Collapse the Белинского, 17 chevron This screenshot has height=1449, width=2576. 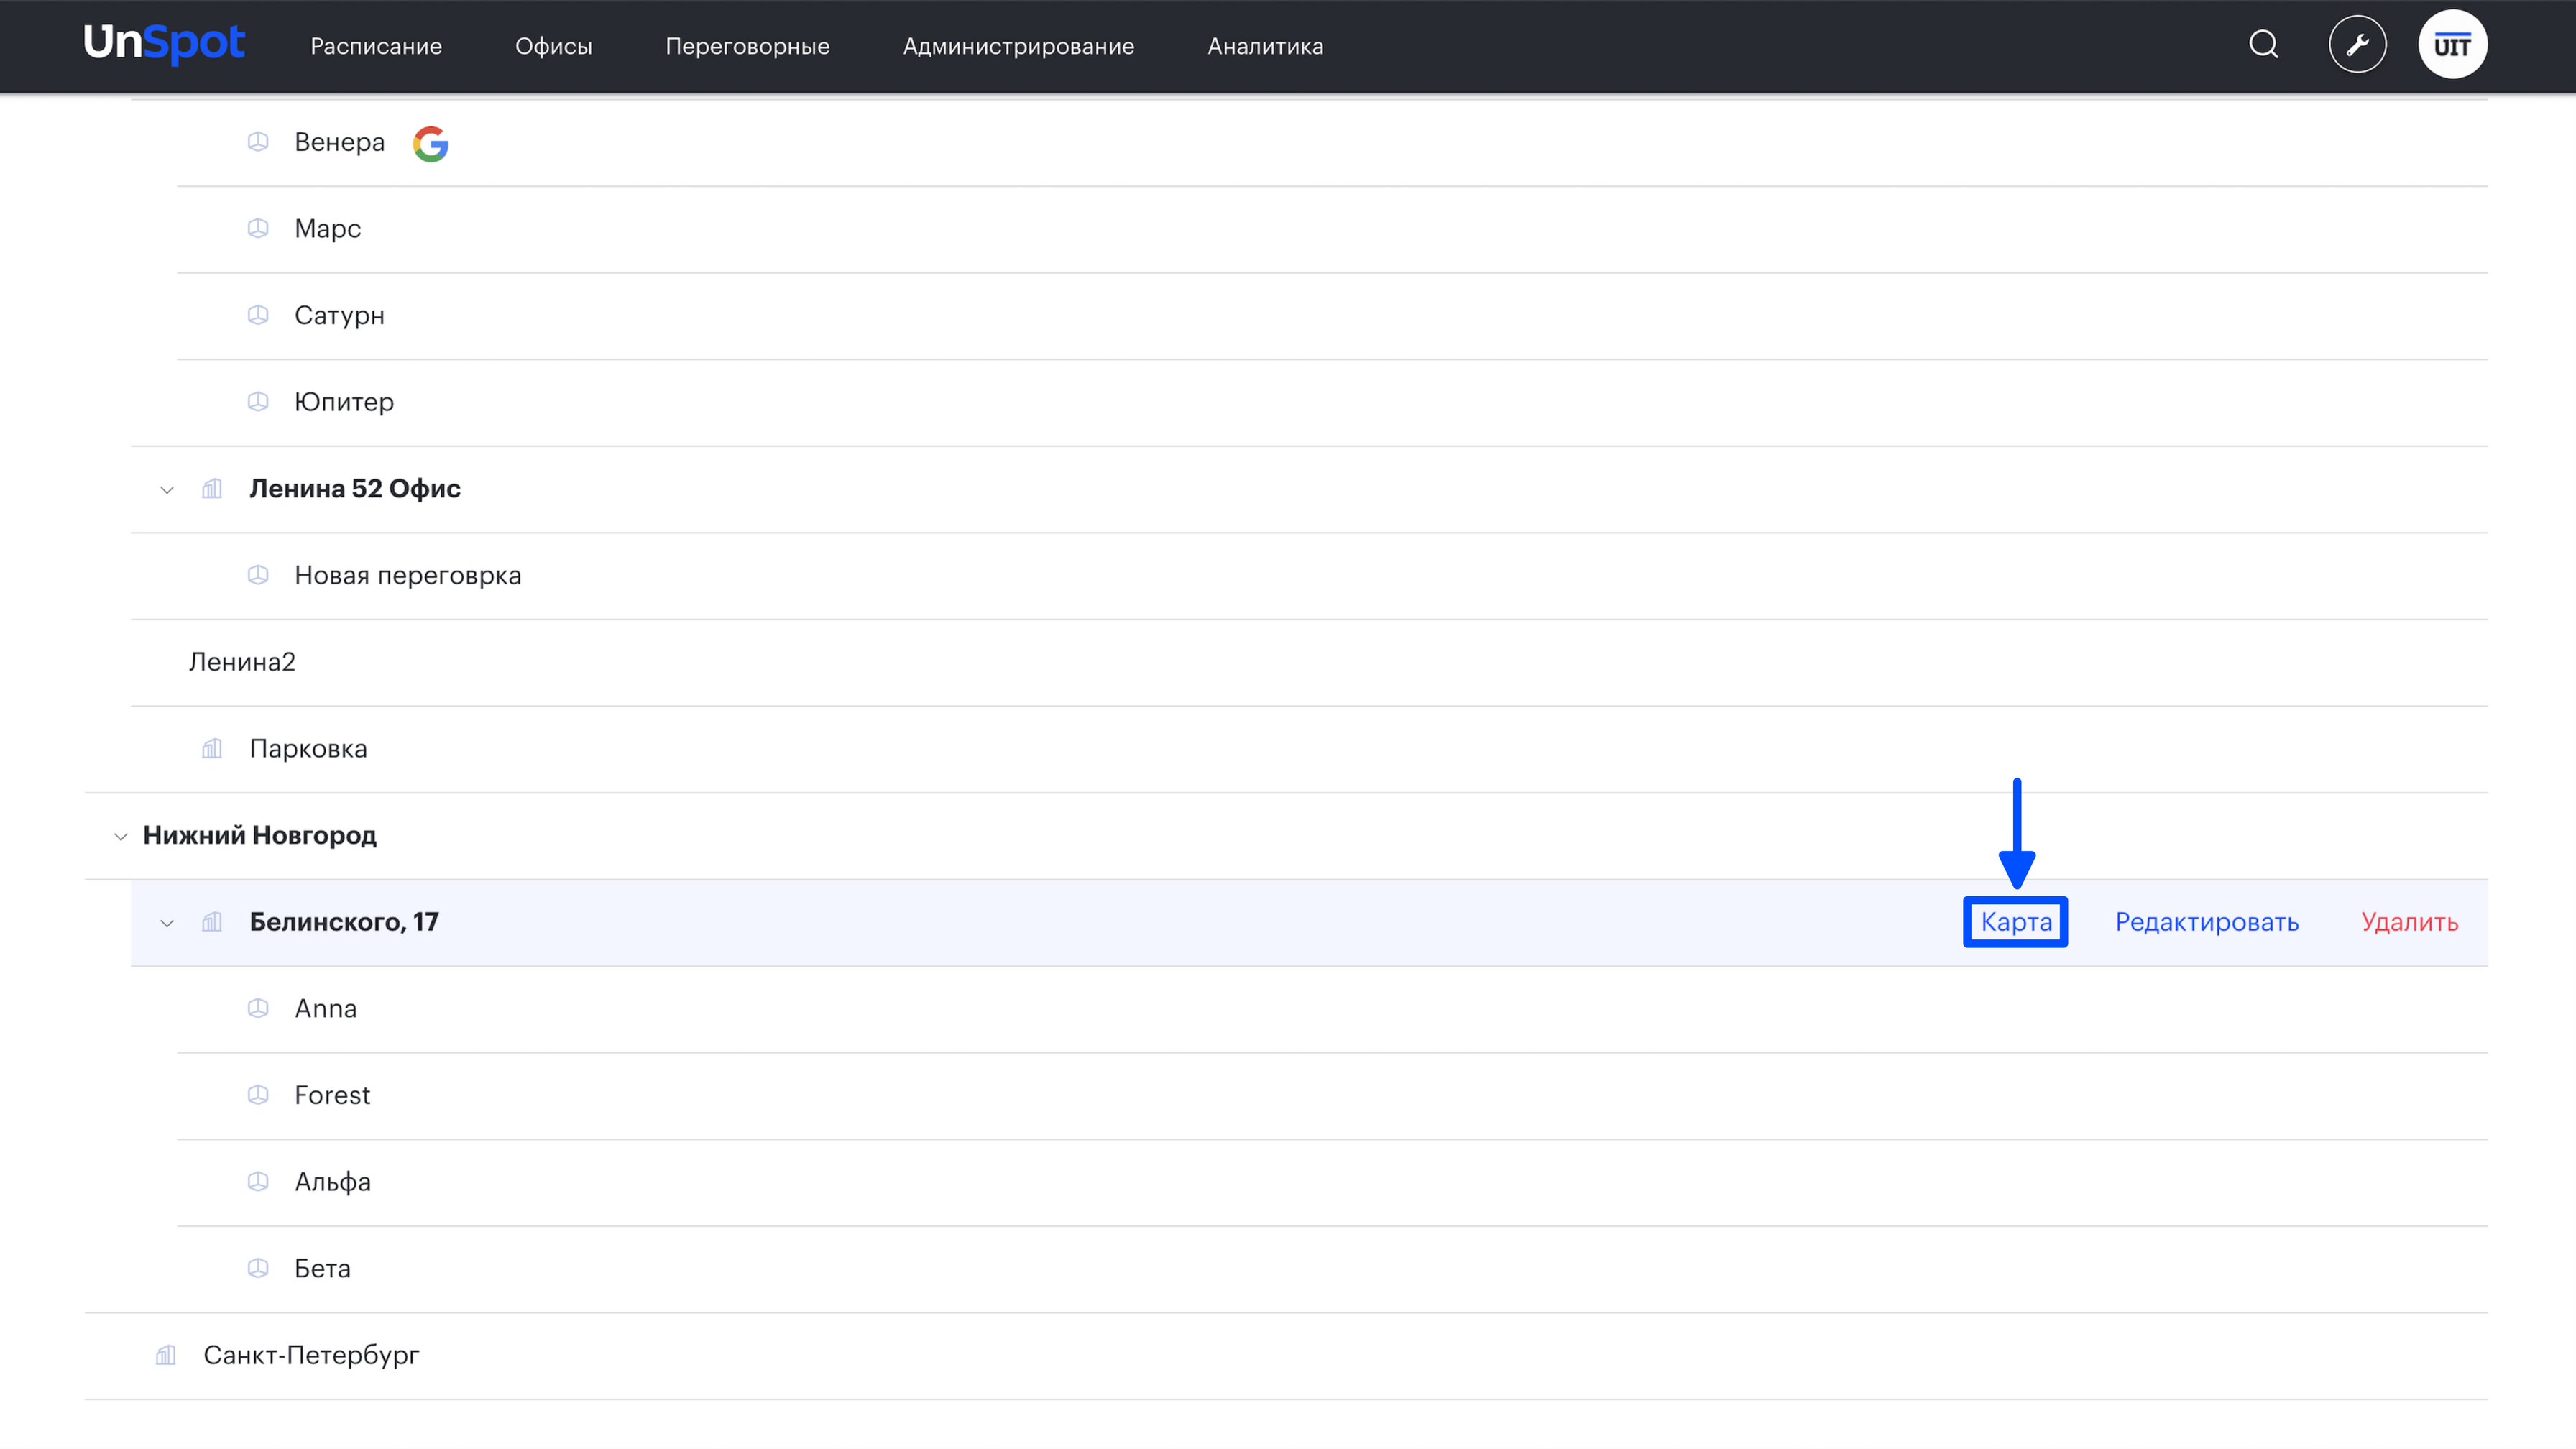[167, 923]
